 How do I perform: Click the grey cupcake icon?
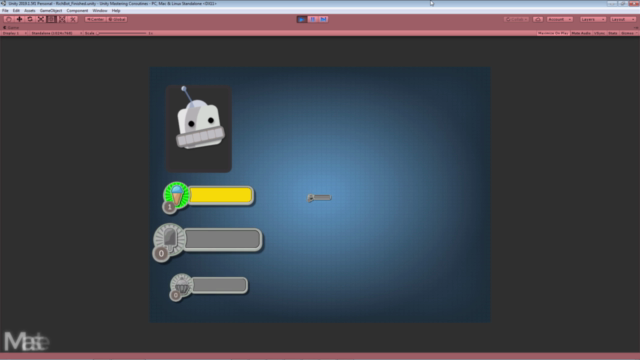coord(181,284)
